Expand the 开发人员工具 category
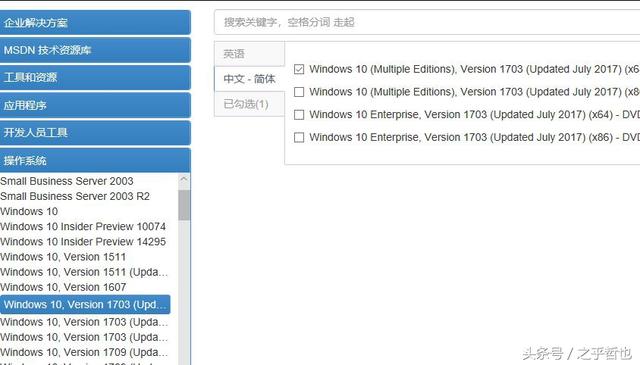The height and width of the screenshot is (365, 640). pyautogui.click(x=95, y=133)
